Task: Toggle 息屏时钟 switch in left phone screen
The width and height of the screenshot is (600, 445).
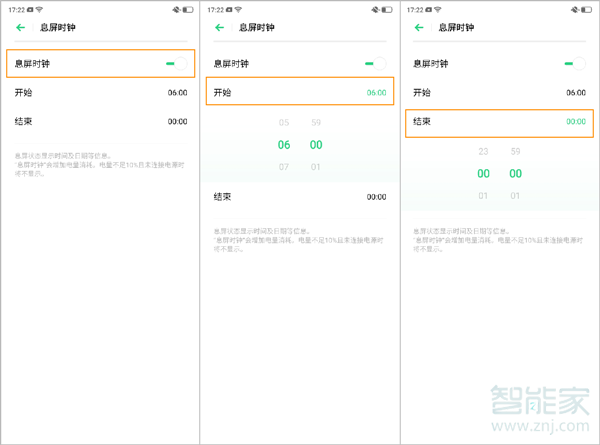Action: point(177,64)
